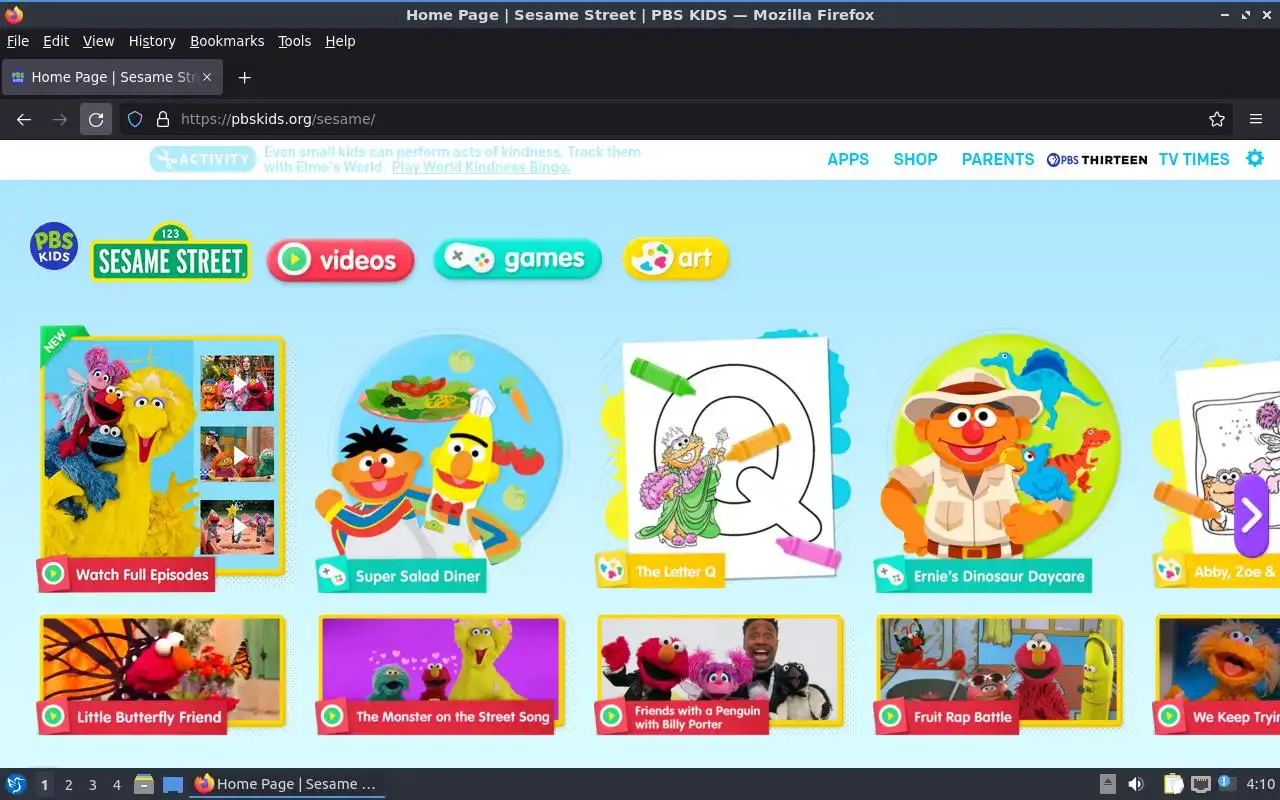Open network status tray icon
This screenshot has height=800, width=1280.
point(1201,784)
